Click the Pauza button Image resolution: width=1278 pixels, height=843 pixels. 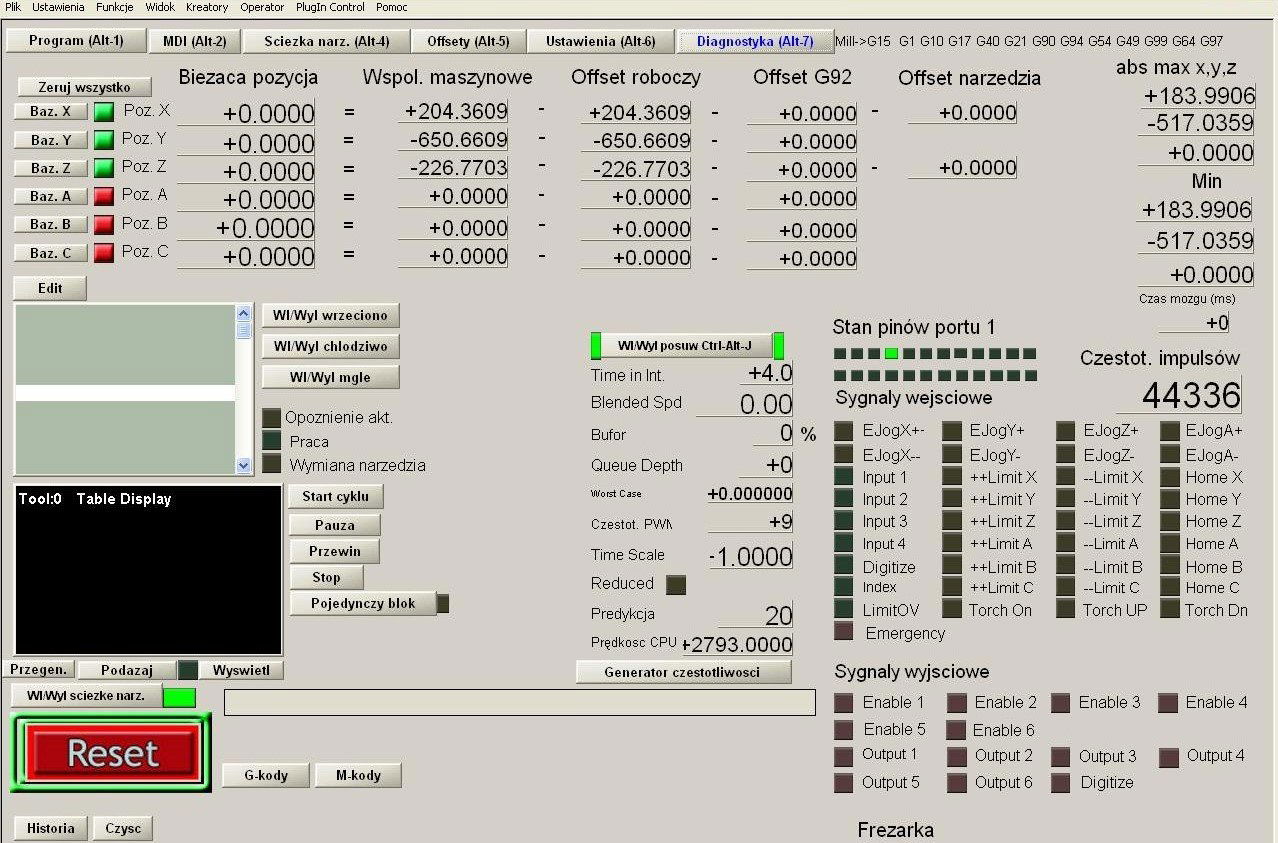click(335, 524)
